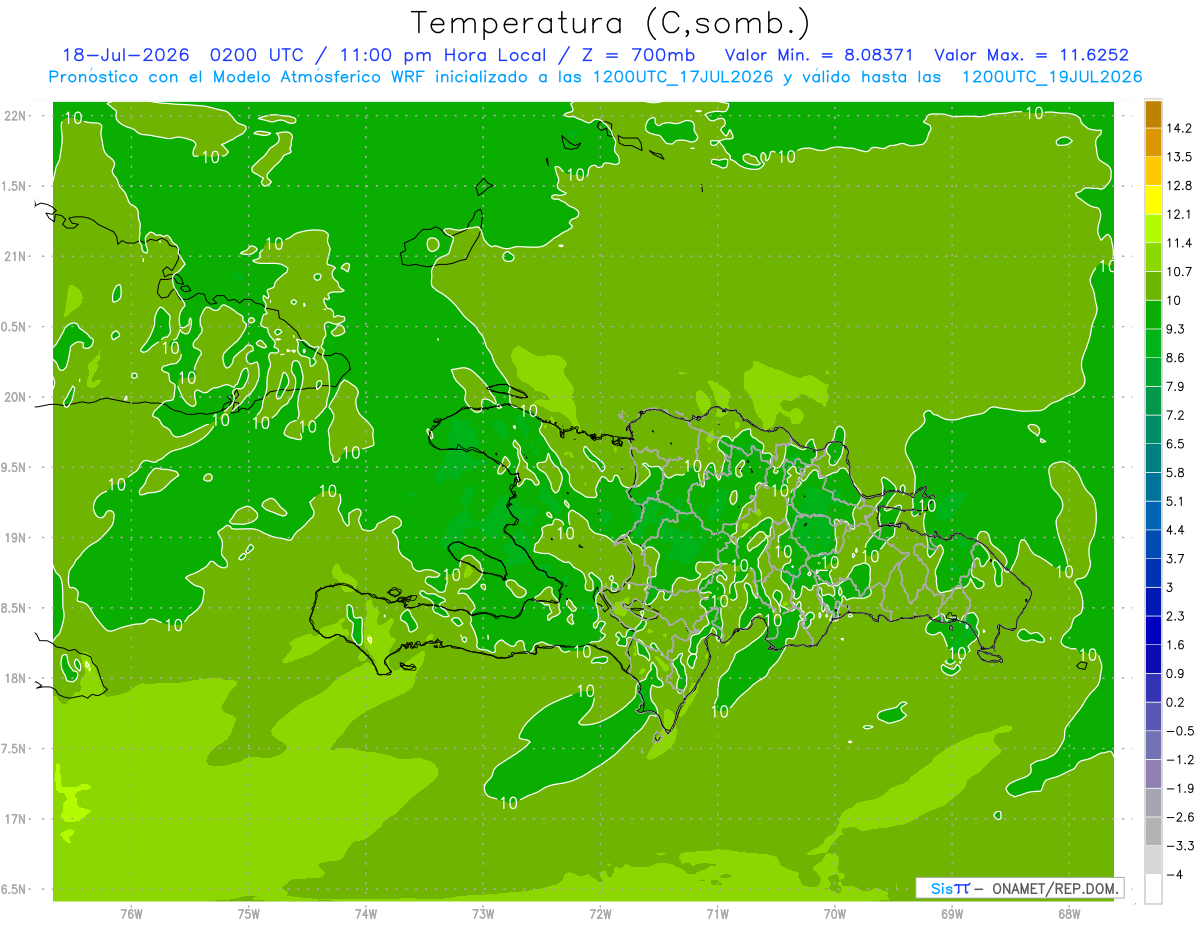Image resolution: width=1200 pixels, height=927 pixels.
Task: Click white swatch below -4
Action: coord(1153,888)
